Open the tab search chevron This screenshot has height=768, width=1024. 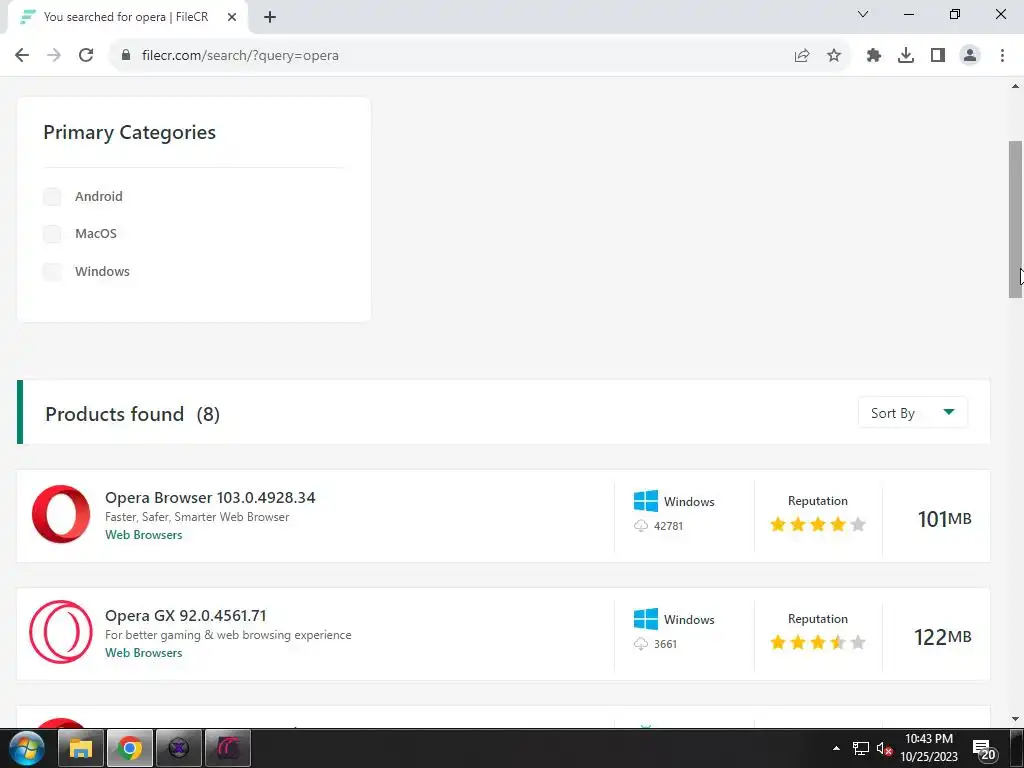click(863, 14)
